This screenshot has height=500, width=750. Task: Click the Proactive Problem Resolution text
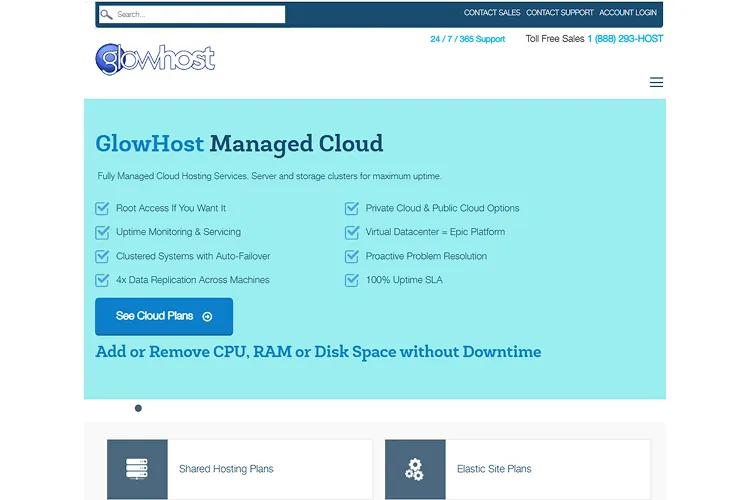[426, 256]
